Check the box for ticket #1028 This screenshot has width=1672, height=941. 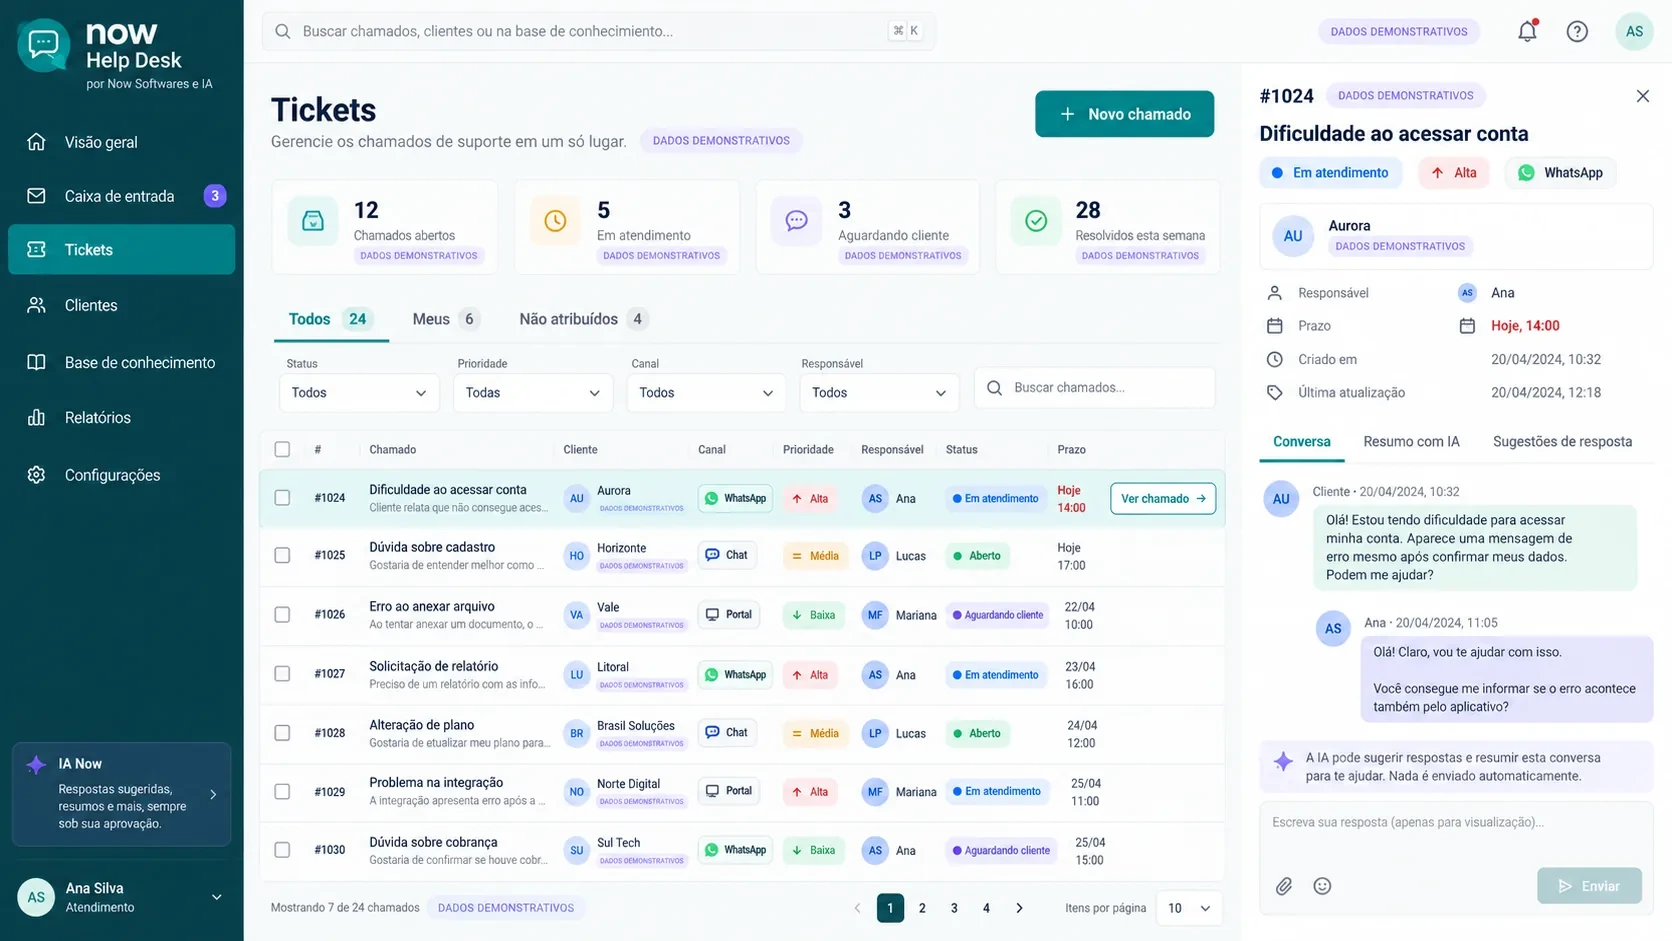283,733
